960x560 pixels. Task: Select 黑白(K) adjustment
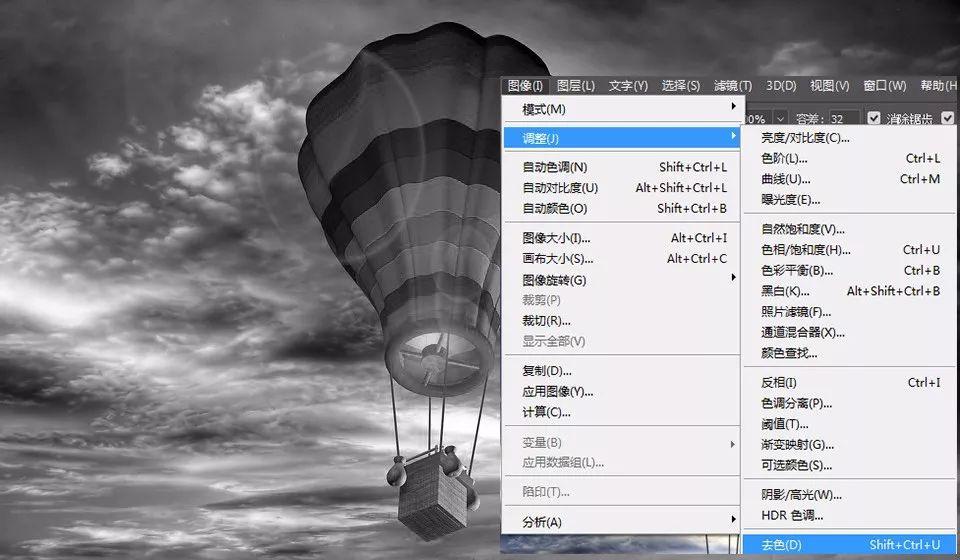850,291
